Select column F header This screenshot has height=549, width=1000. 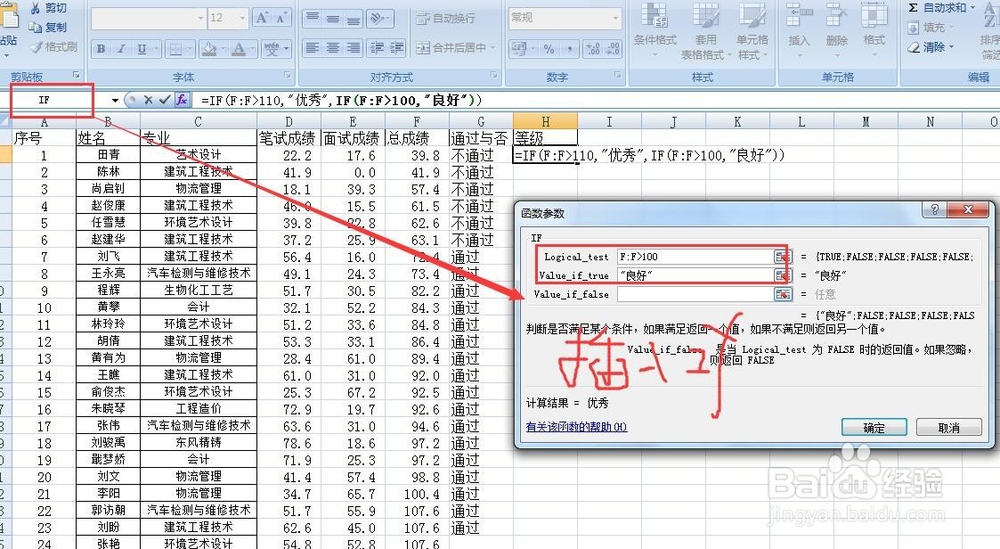tap(416, 121)
